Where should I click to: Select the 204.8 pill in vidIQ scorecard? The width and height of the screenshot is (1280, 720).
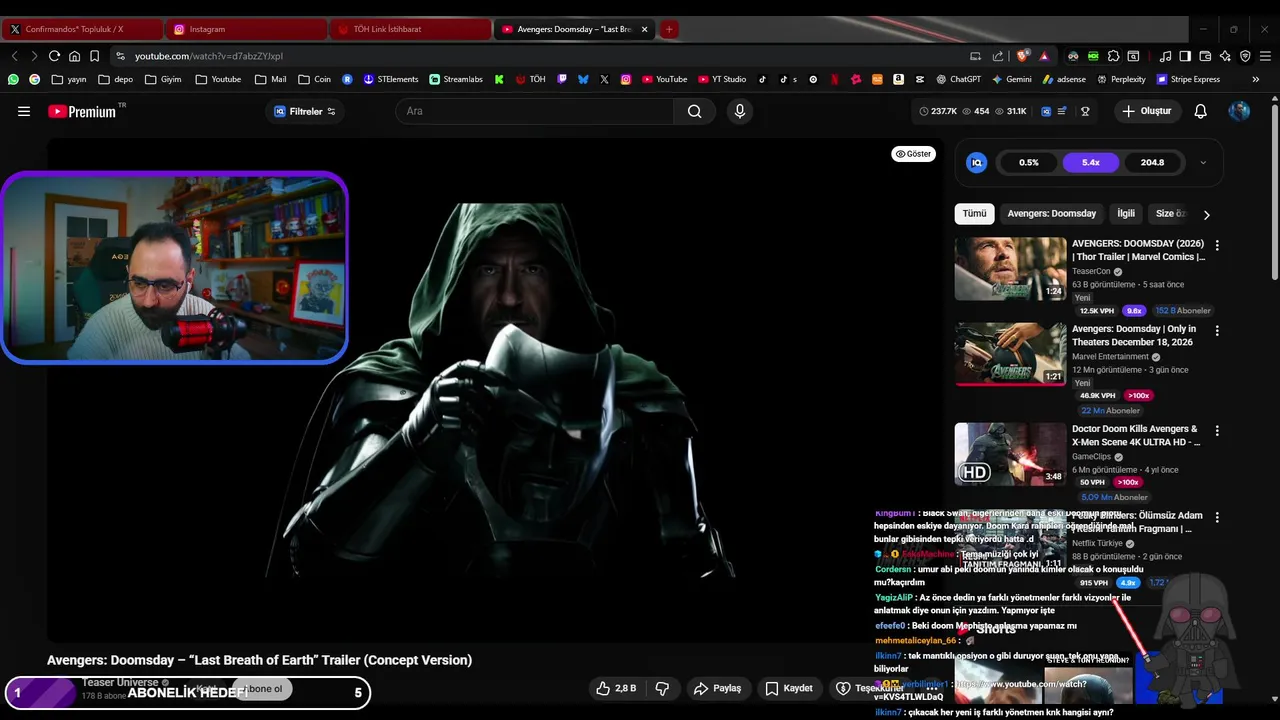[x=1152, y=162]
